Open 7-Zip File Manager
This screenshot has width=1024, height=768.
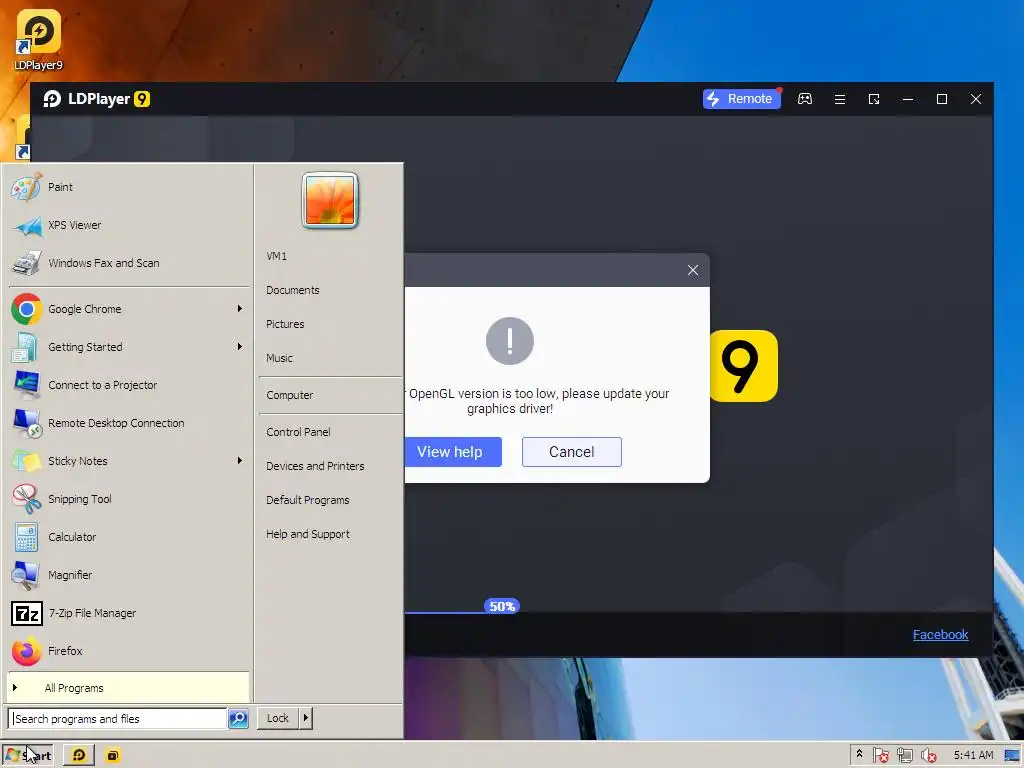click(x=129, y=613)
